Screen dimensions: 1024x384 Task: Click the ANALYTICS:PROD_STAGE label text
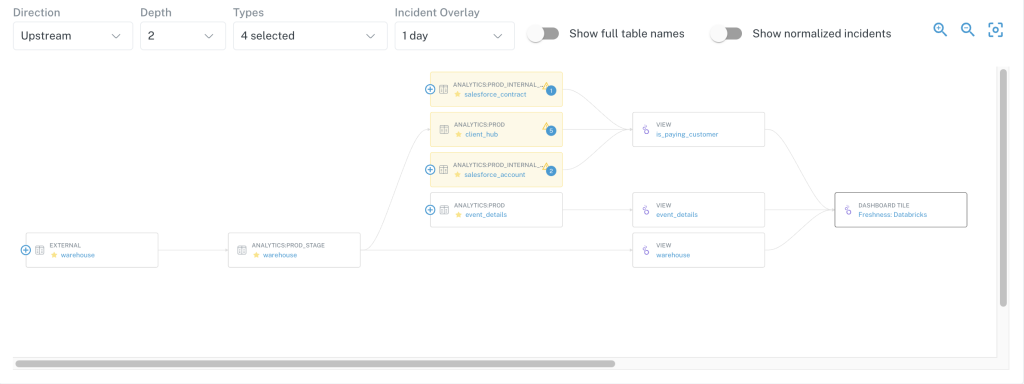(x=288, y=246)
